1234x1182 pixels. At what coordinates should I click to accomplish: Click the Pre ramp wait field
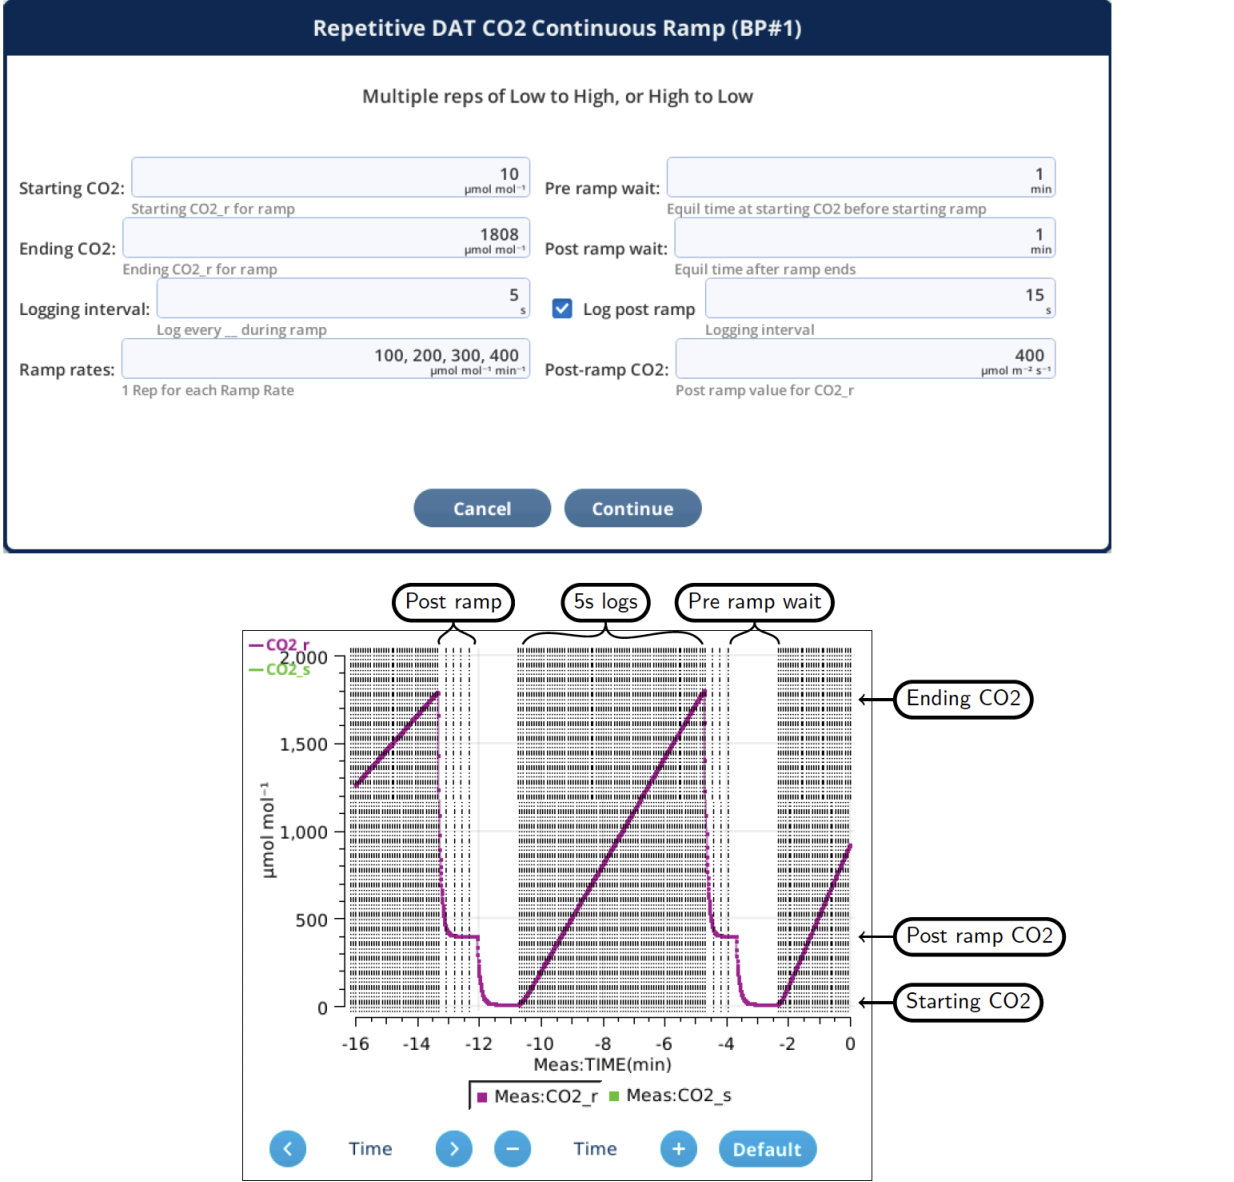tap(861, 177)
